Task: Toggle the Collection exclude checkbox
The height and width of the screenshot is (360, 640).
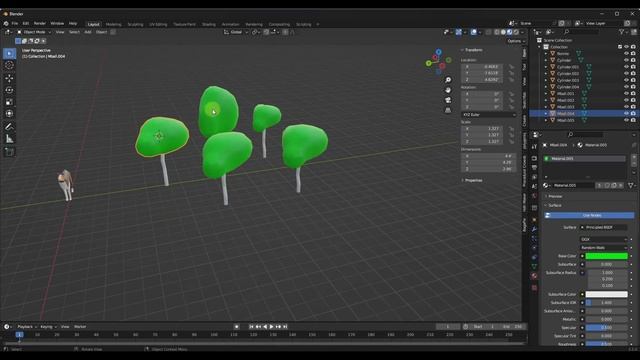Action: click(620, 47)
